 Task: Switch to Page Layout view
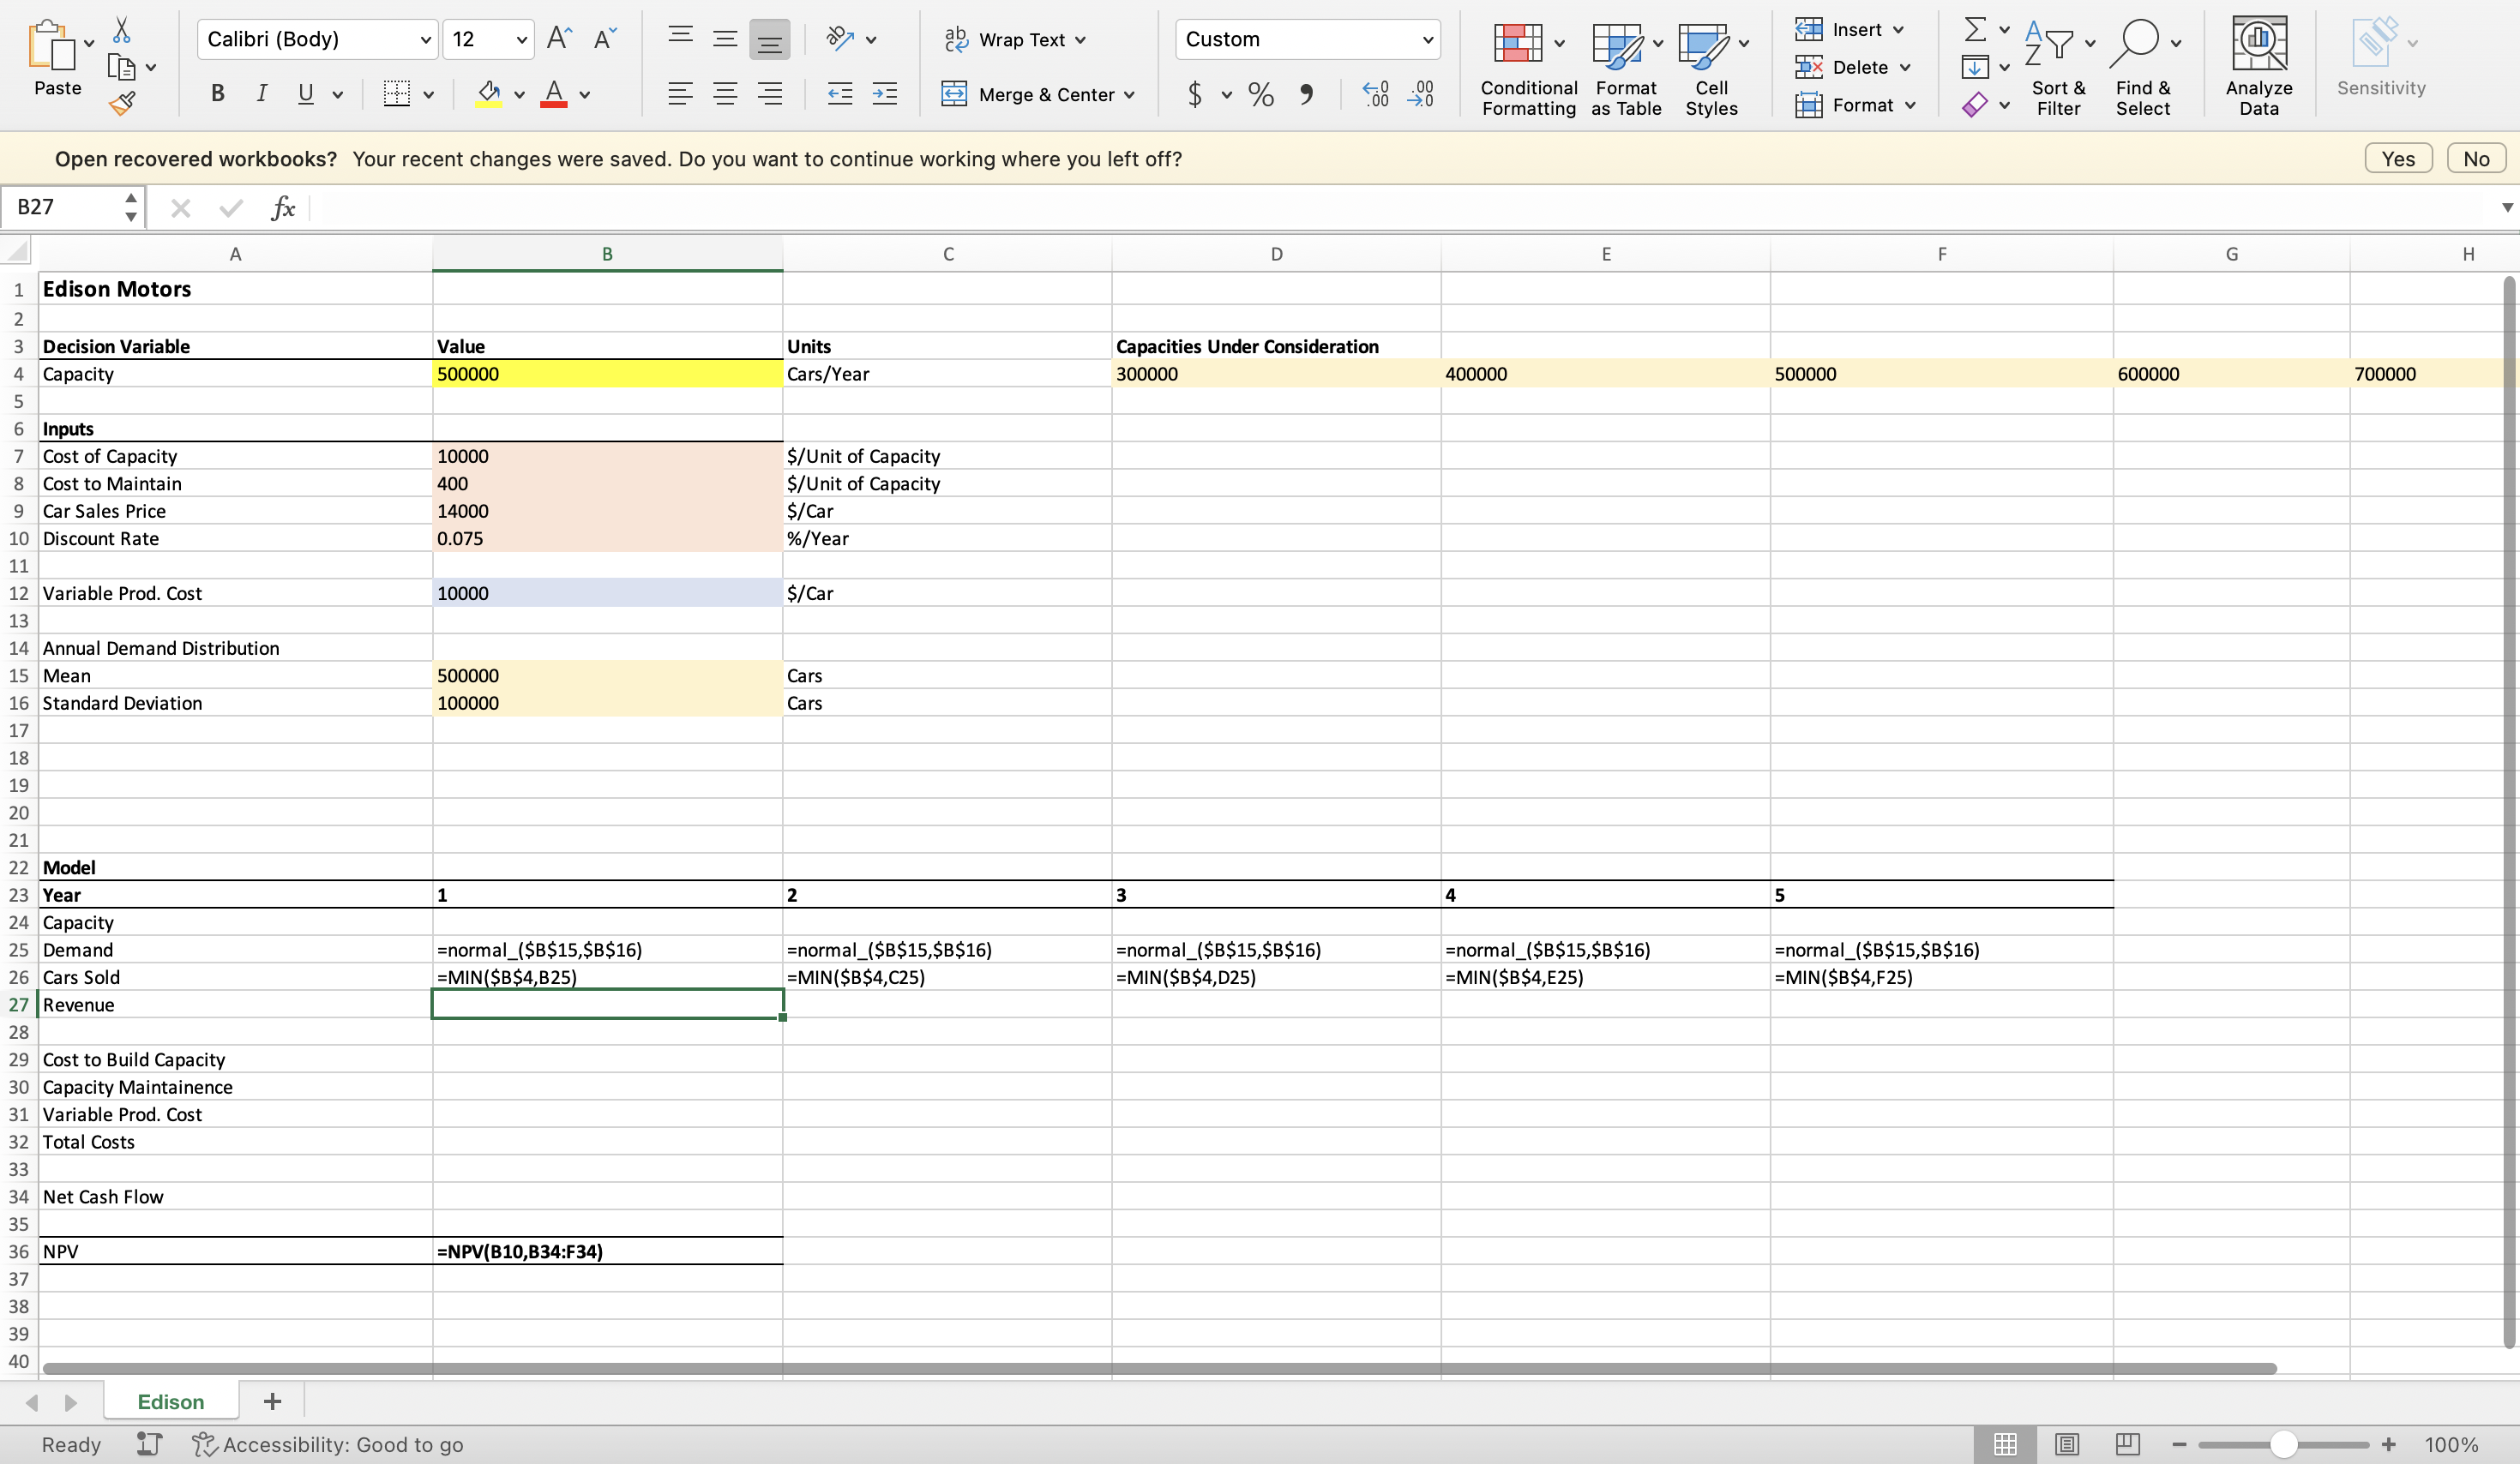coord(2066,1444)
